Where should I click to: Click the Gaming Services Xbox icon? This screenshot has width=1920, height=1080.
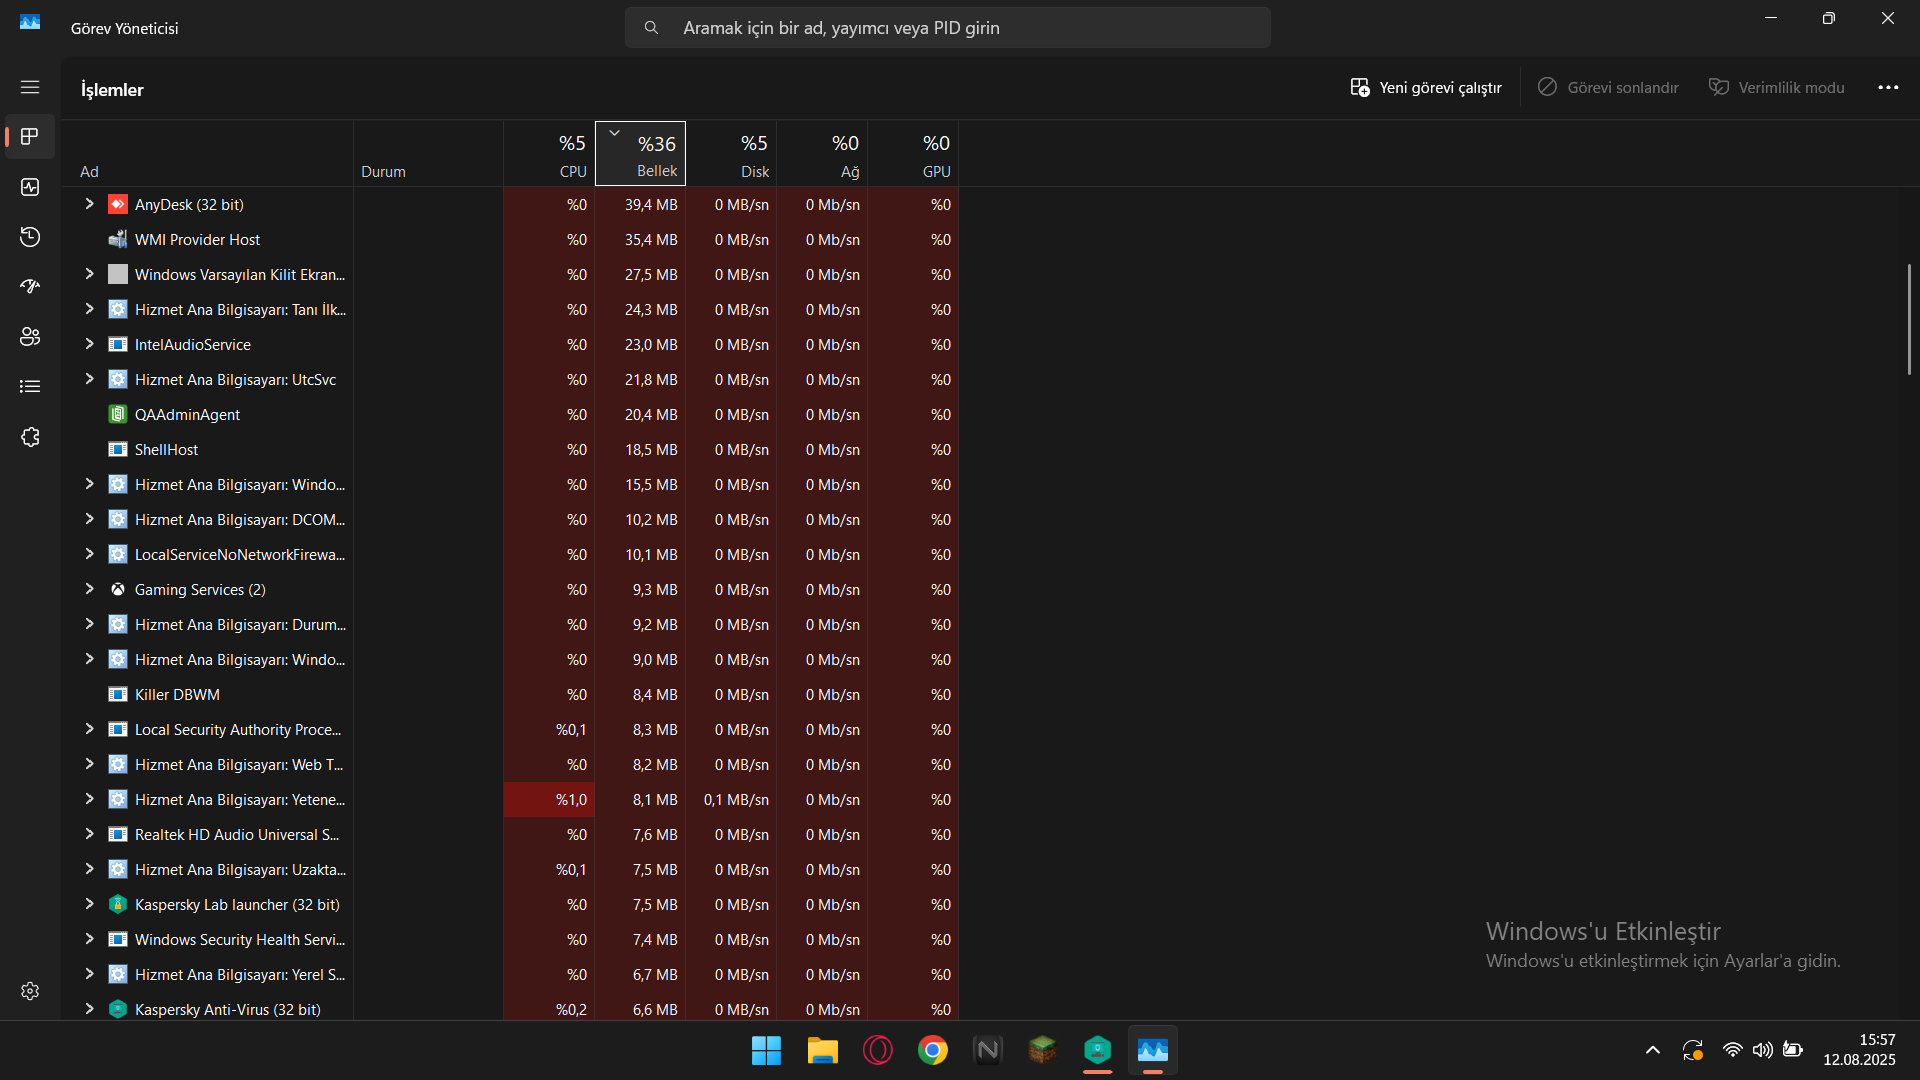click(118, 589)
